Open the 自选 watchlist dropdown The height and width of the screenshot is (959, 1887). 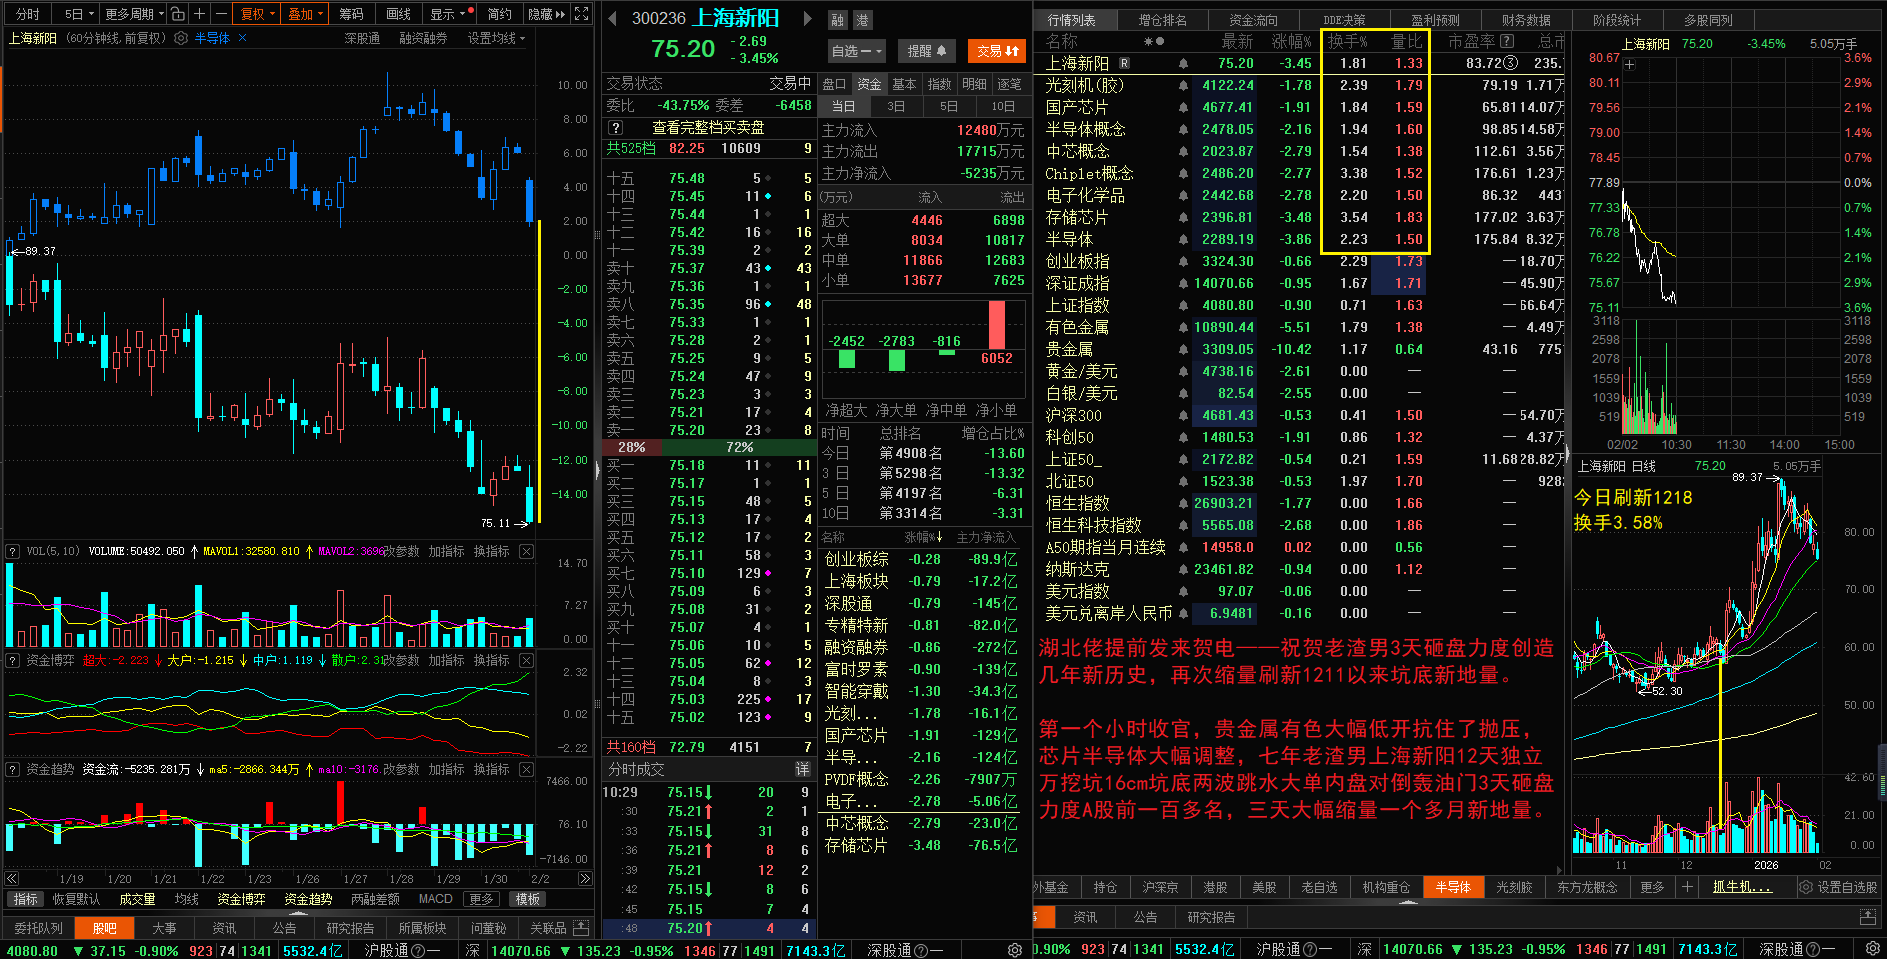coord(857,51)
